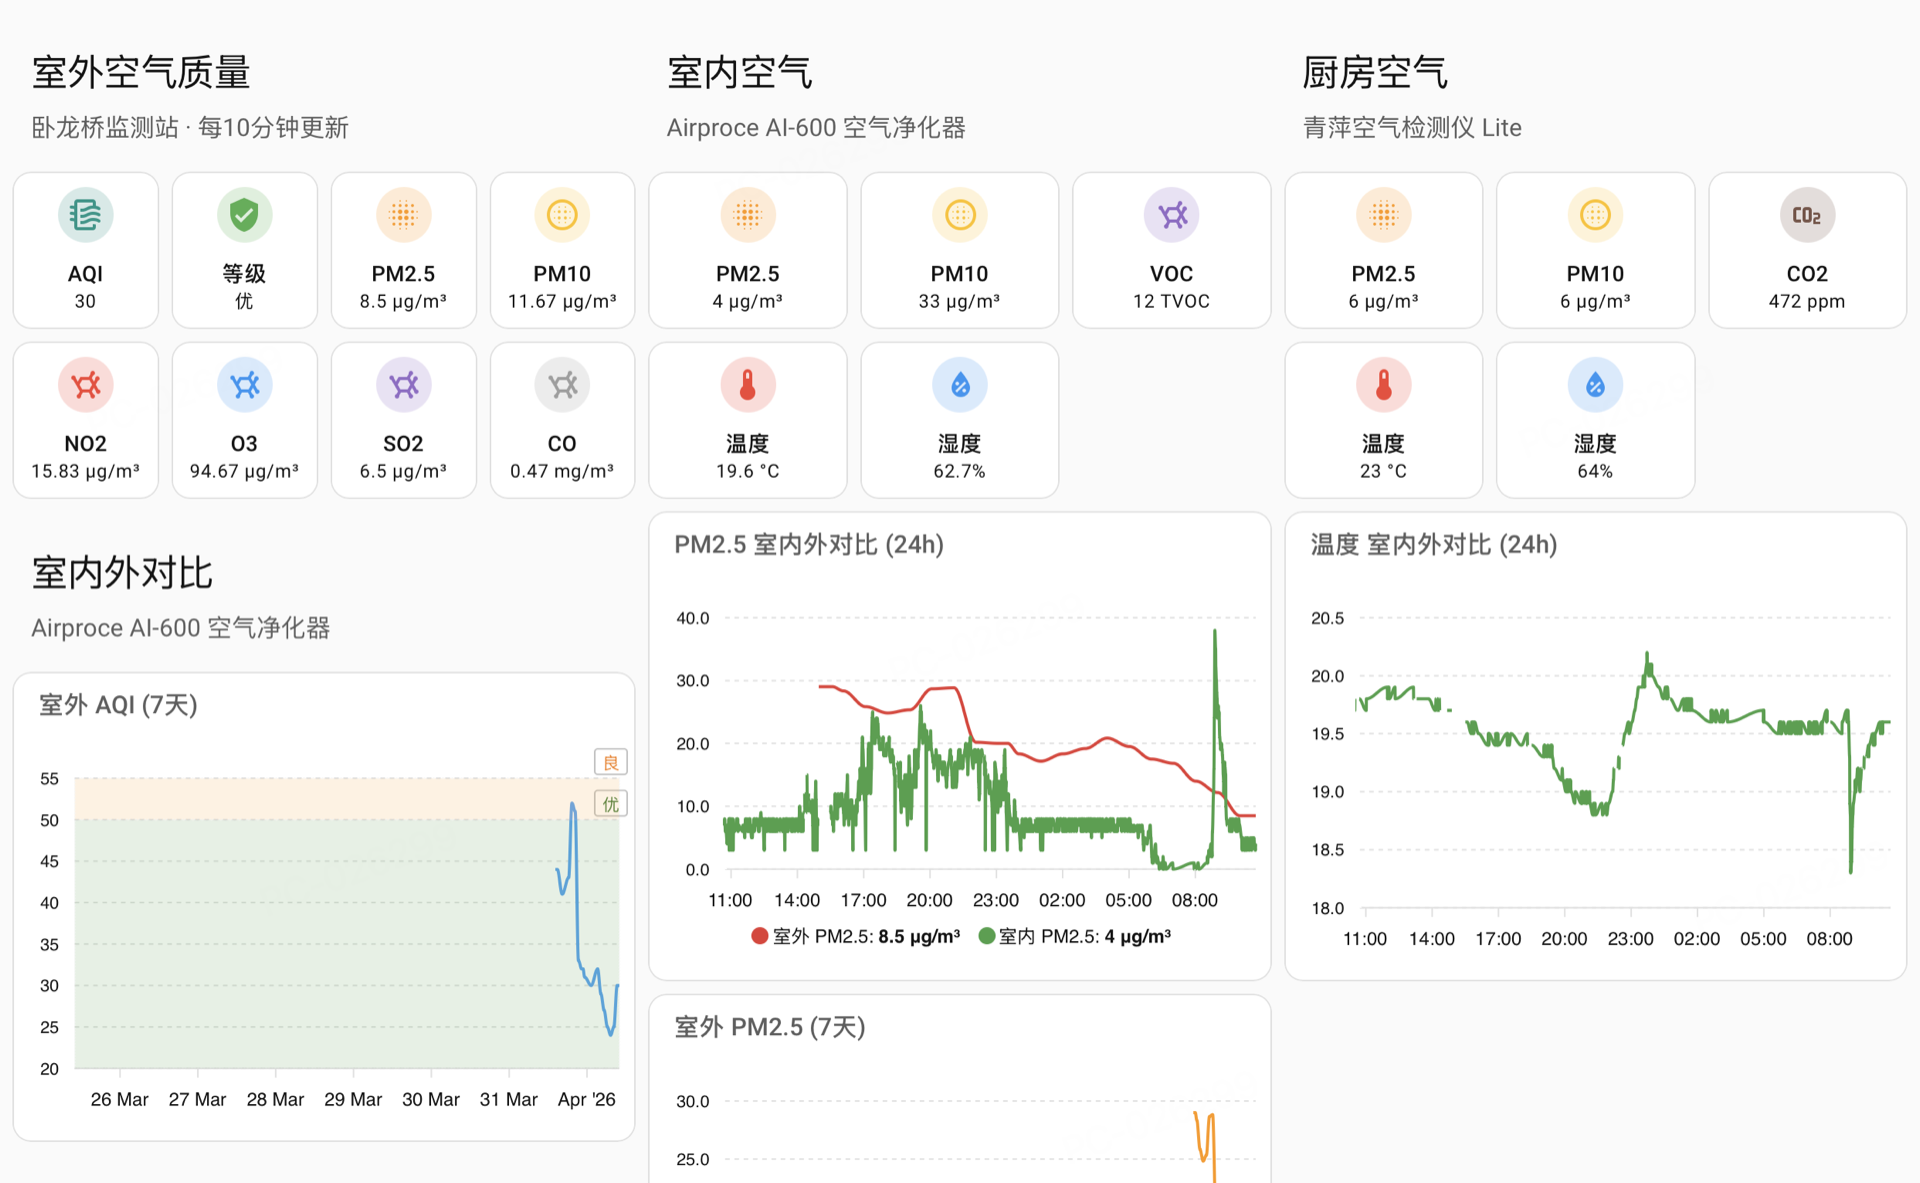Click the purple VOC molecule icon
This screenshot has width=1920, height=1183.
tap(1171, 214)
